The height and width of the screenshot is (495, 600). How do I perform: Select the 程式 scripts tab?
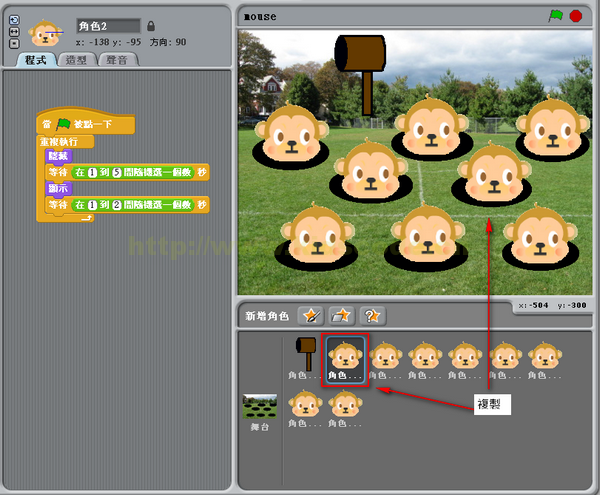tap(36, 60)
